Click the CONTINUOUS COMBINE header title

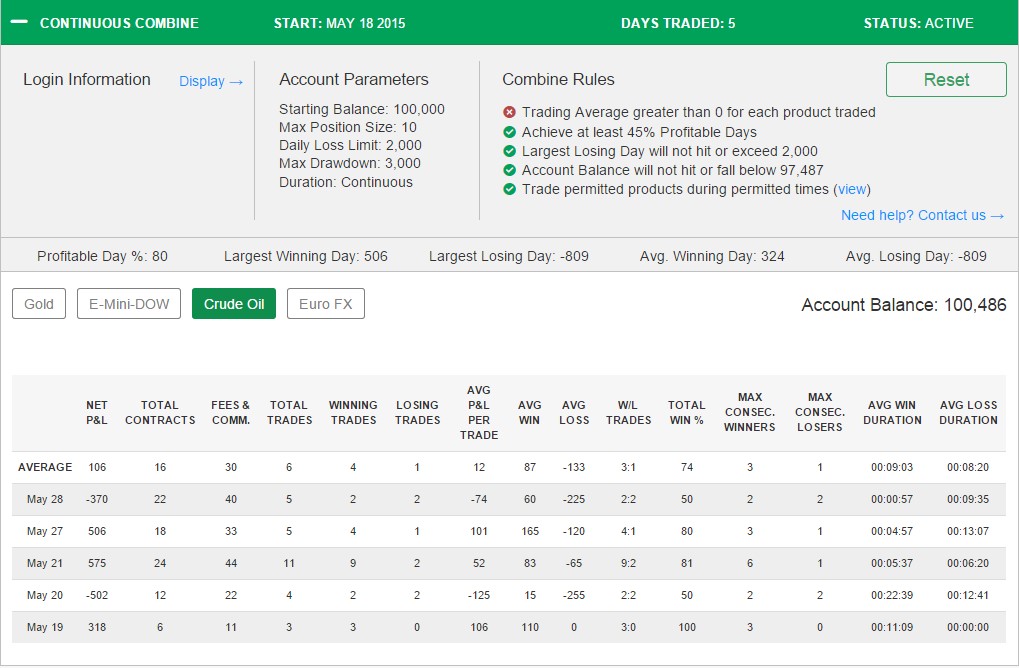point(120,23)
